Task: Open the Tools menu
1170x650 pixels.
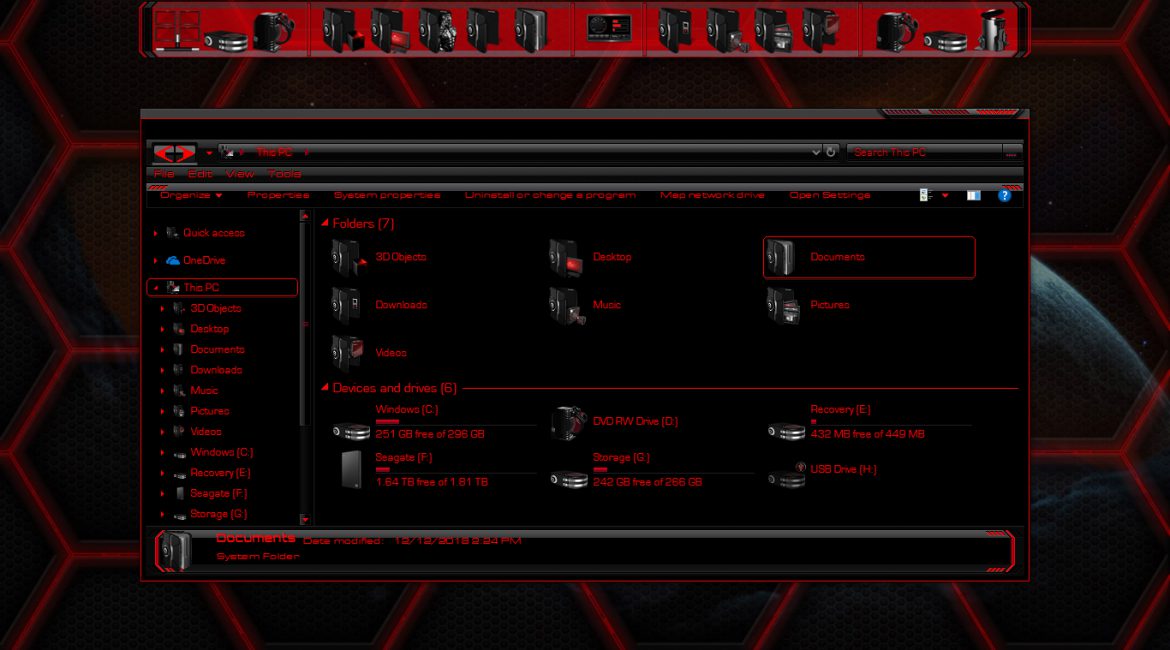Action: (x=284, y=174)
